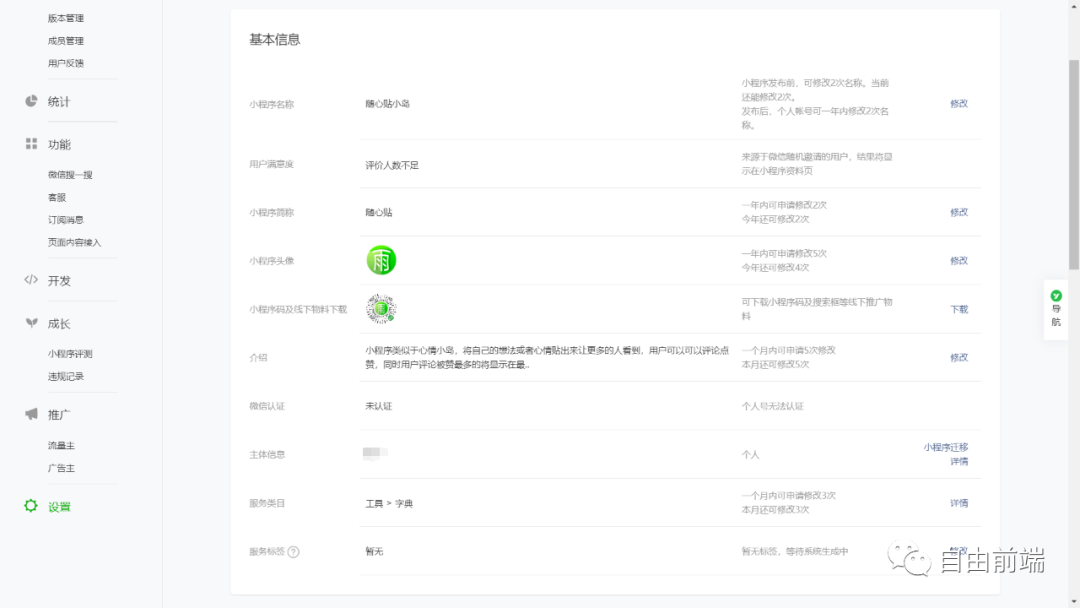
Task: View 详情 for 服务类目
Action: (958, 503)
